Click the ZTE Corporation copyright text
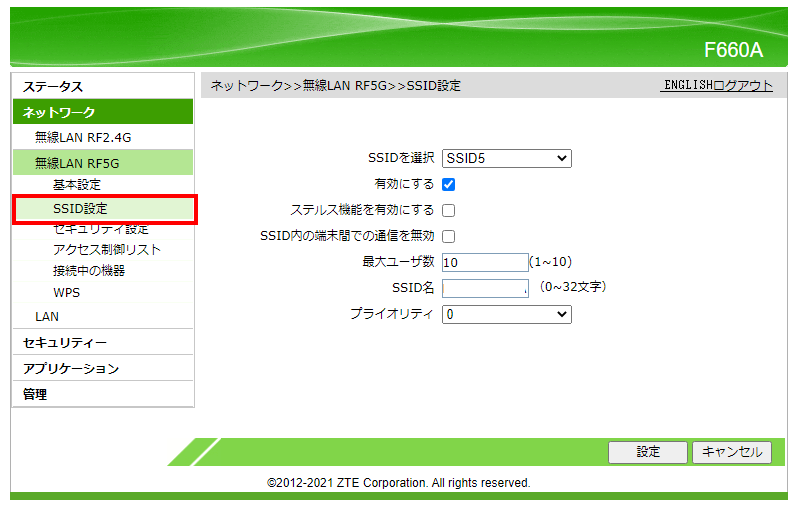The height and width of the screenshot is (506, 800). tap(398, 483)
